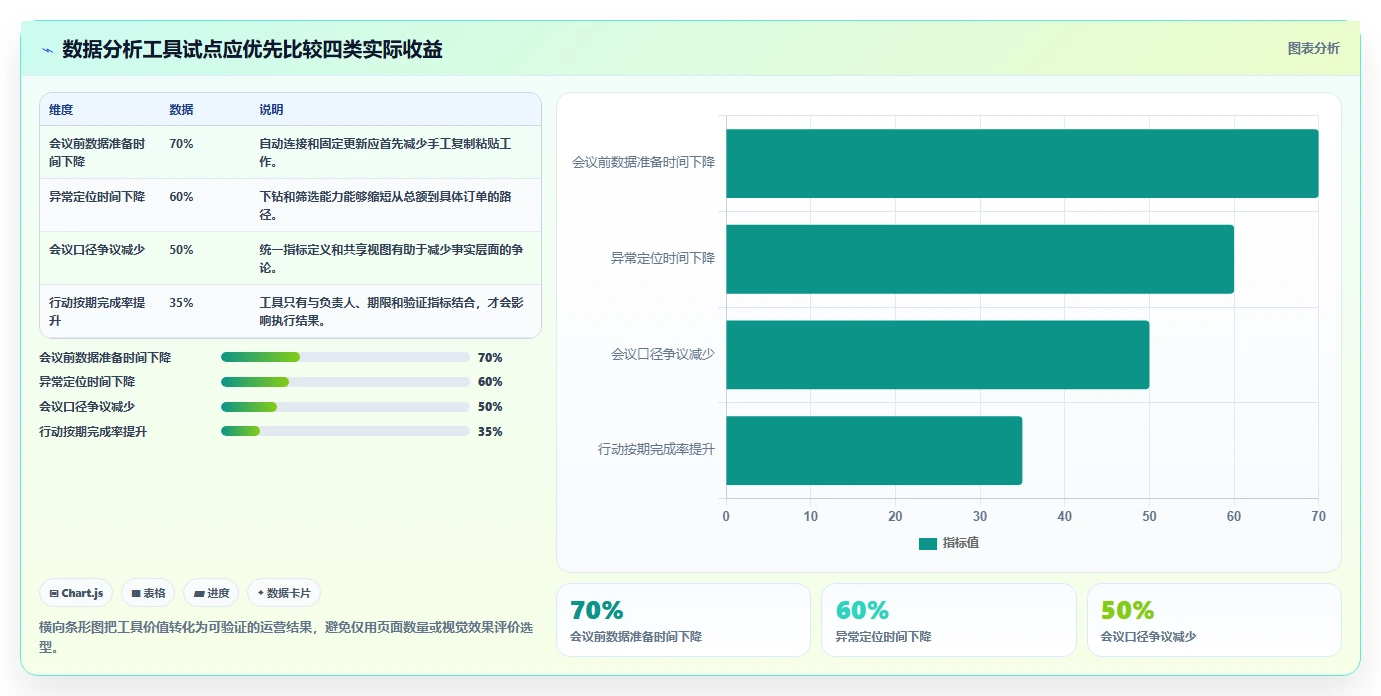Select the Chart.js tag chip
The image size is (1381, 696).
76,593
